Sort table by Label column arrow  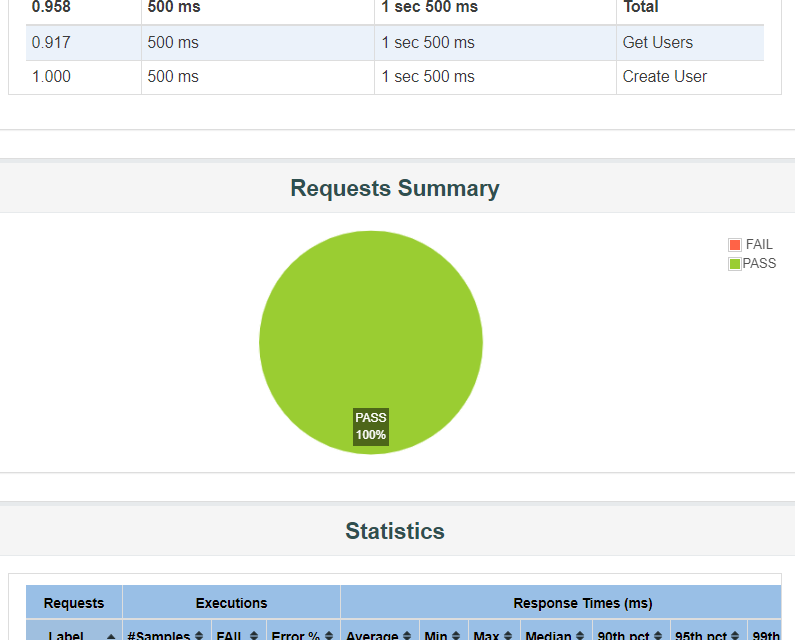coord(111,636)
